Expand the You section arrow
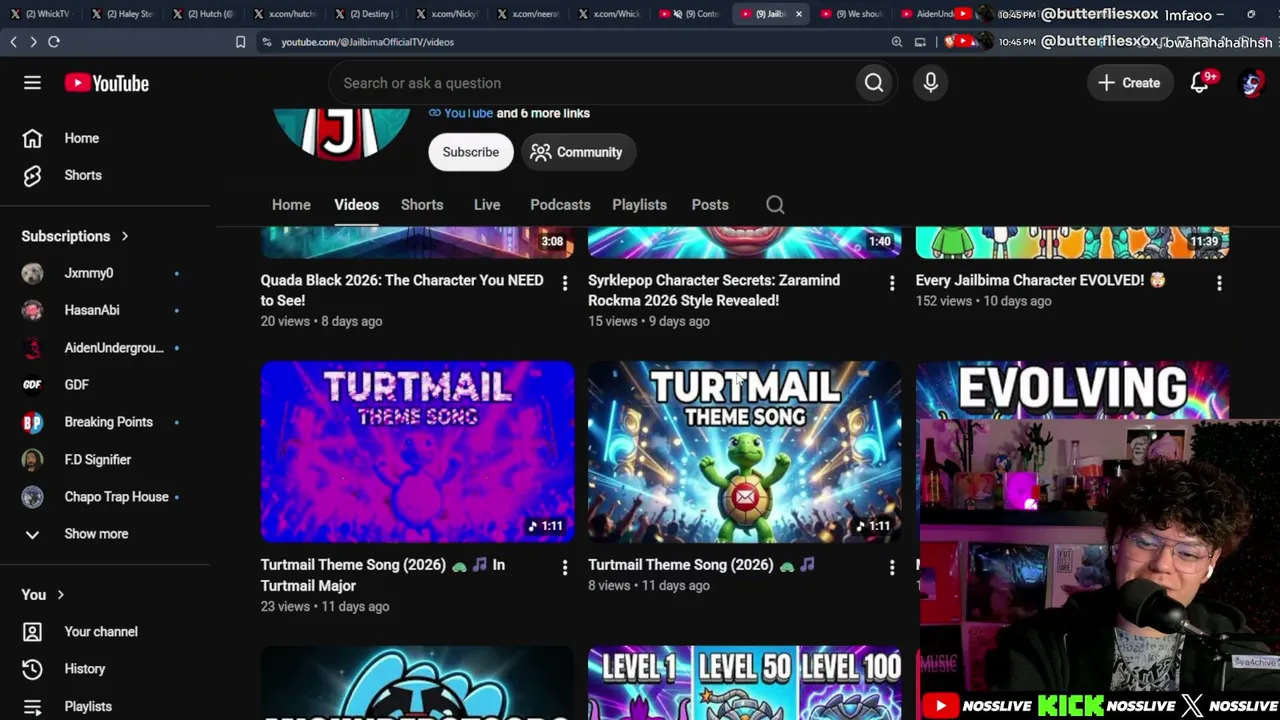1280x720 pixels. [60, 595]
